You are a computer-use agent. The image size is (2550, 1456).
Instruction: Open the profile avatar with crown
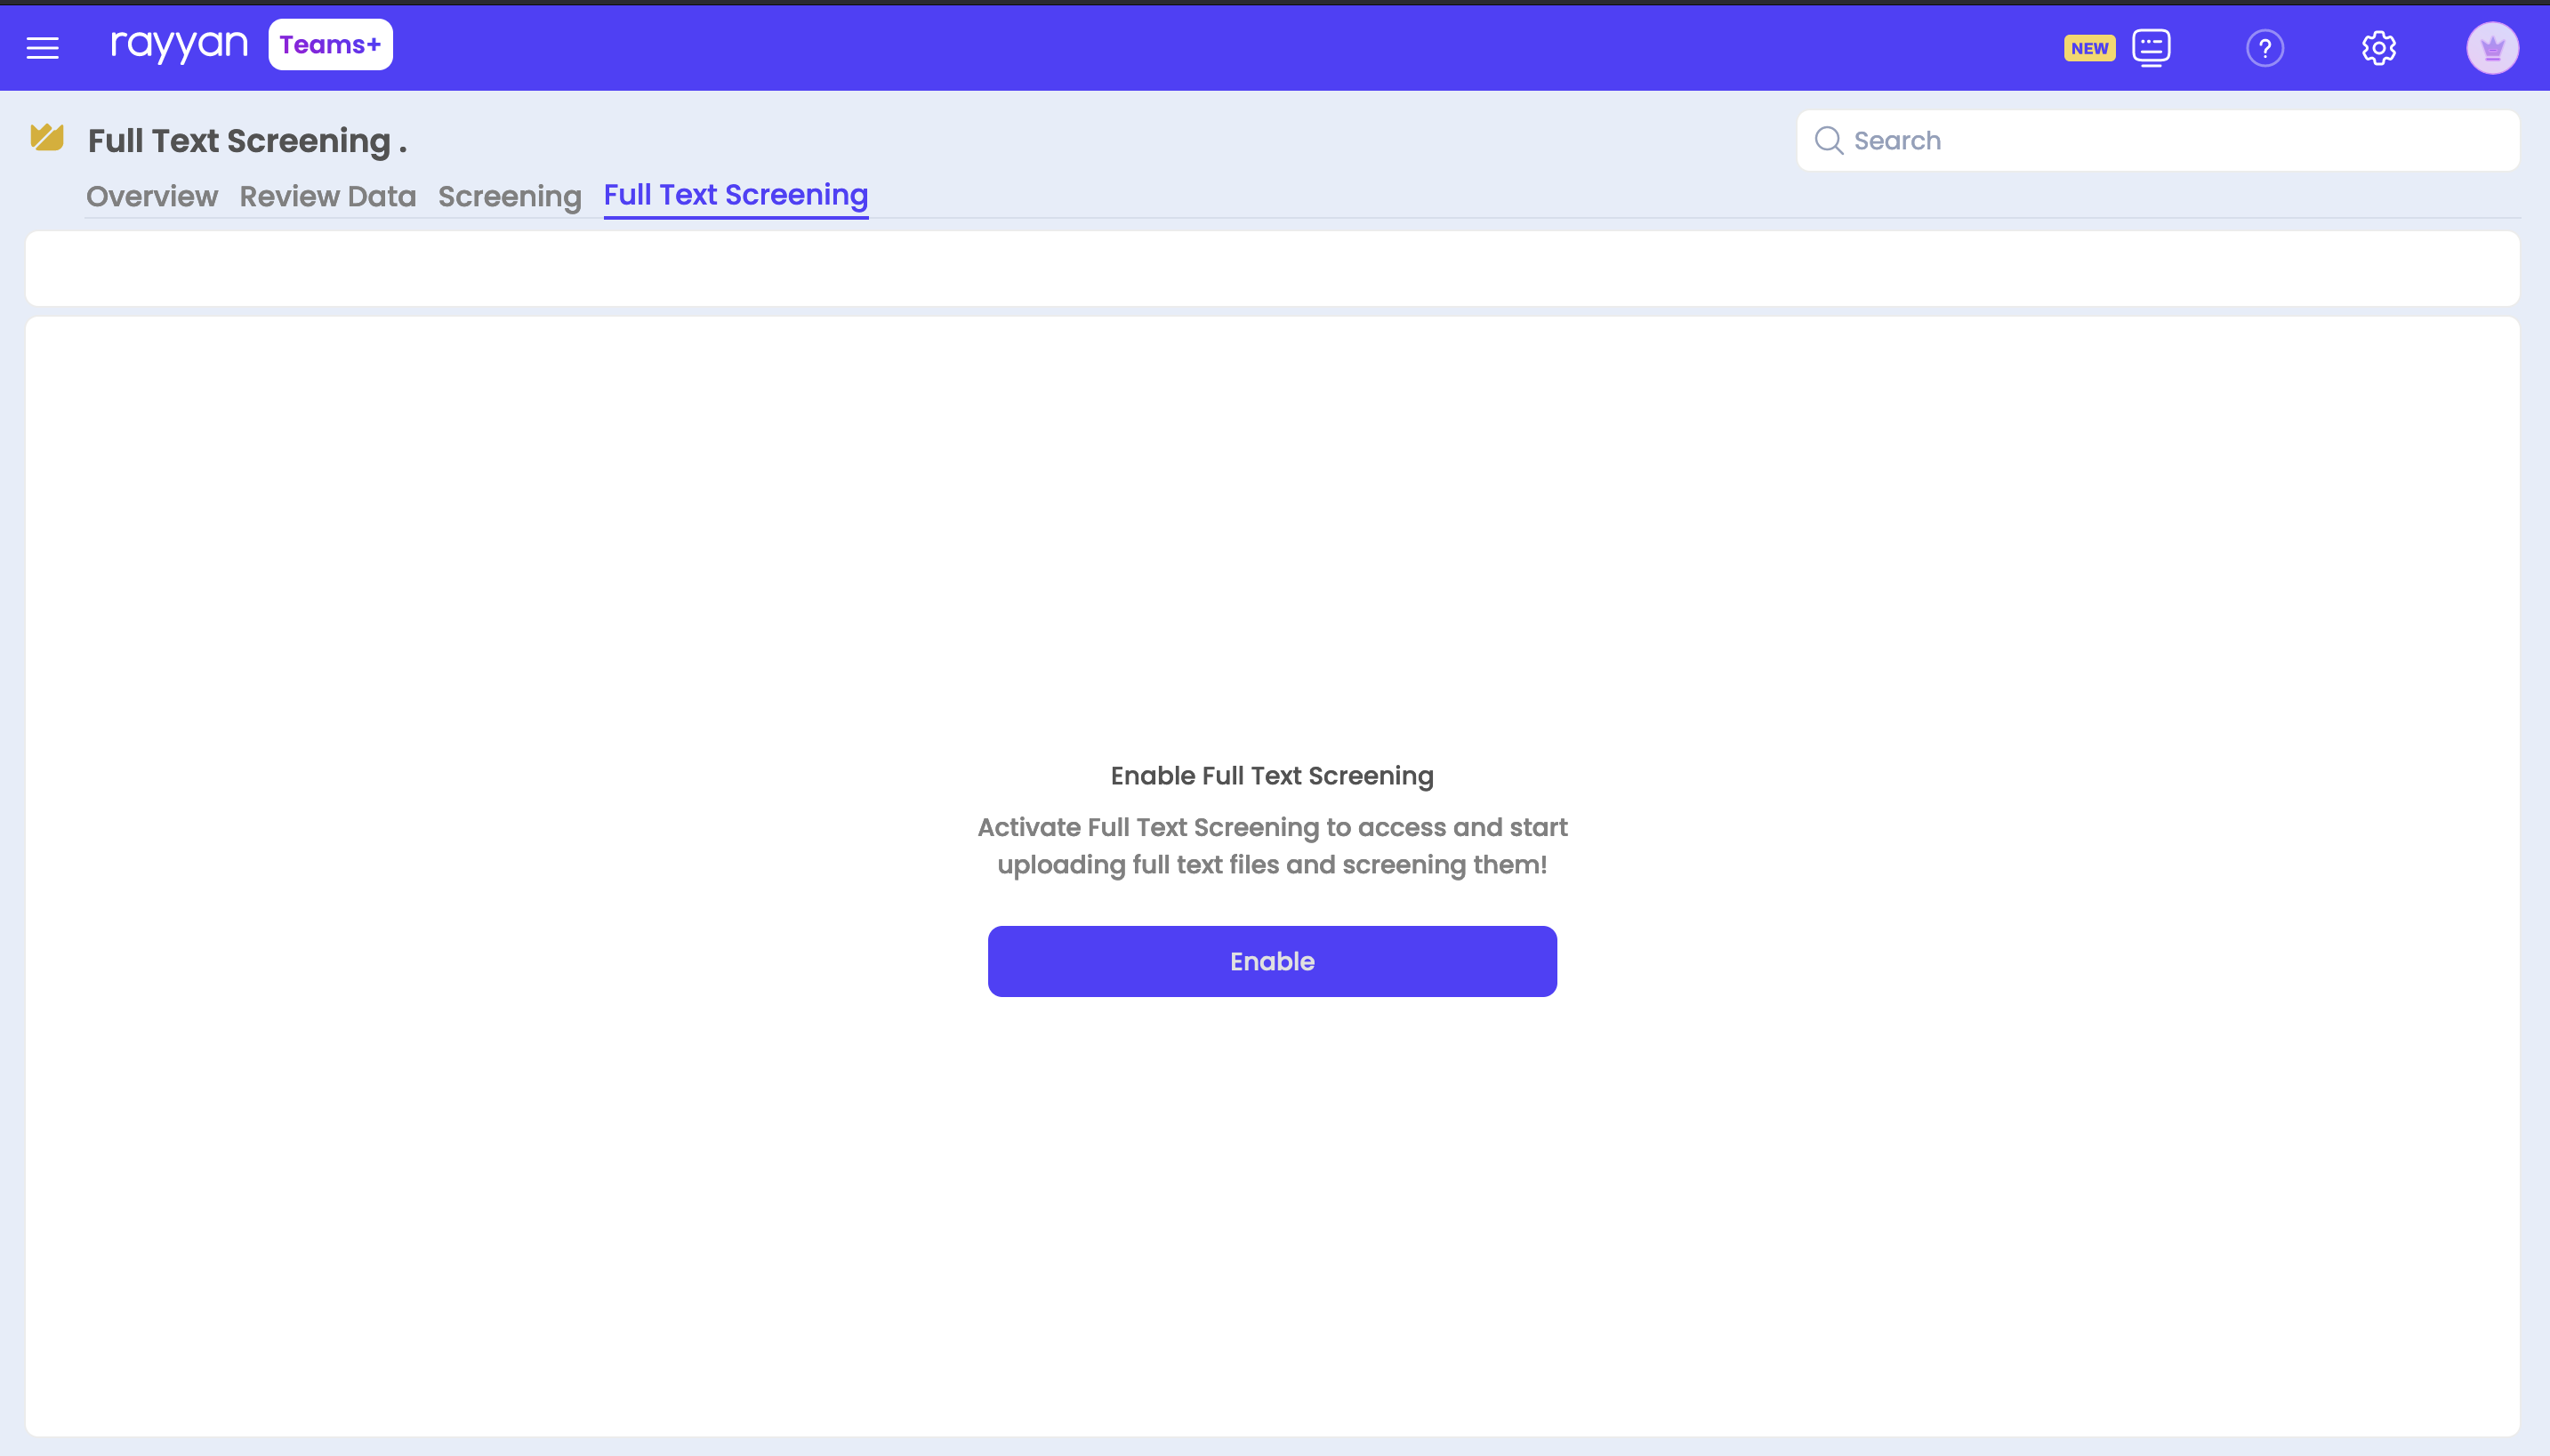point(2491,47)
